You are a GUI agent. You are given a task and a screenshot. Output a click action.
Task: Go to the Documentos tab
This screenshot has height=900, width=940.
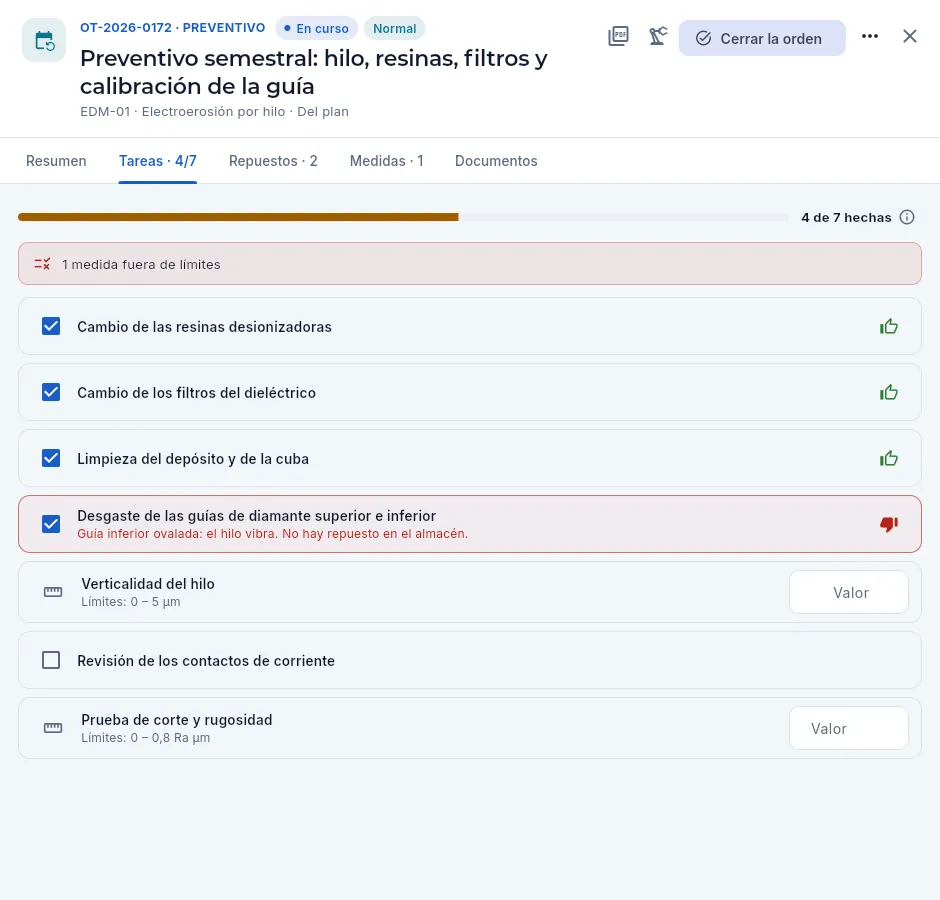tap(496, 161)
